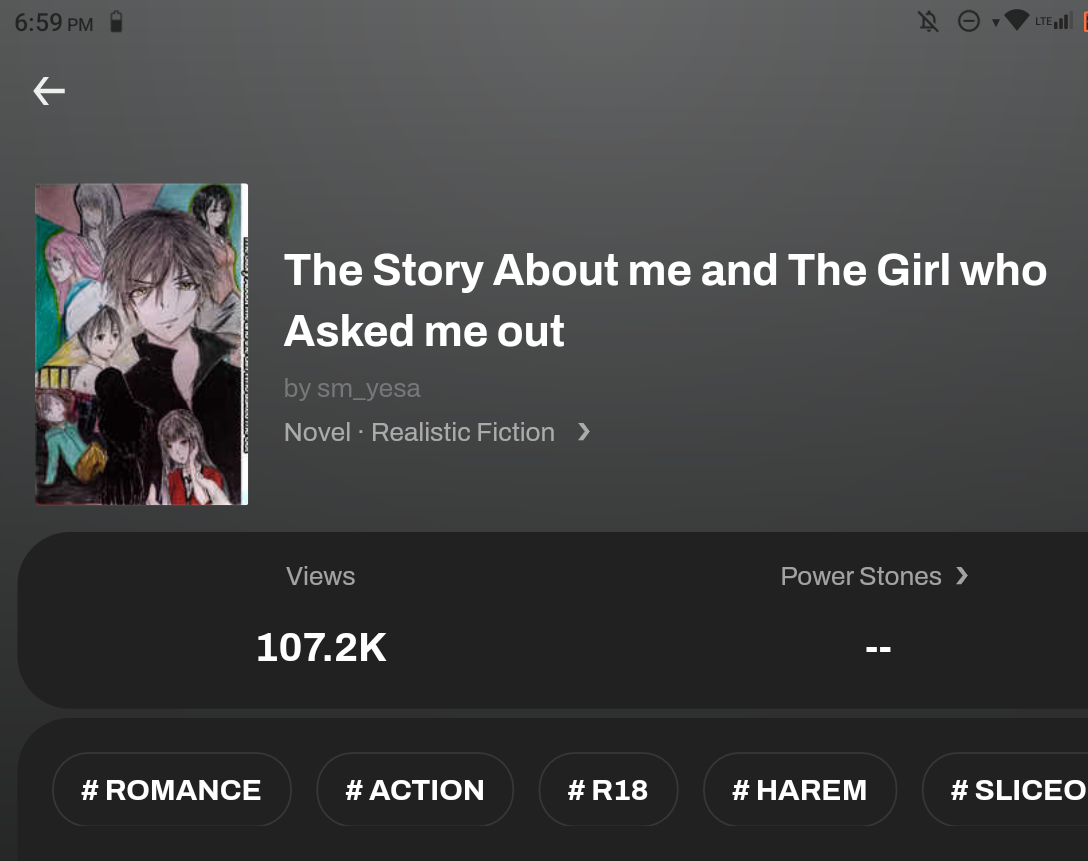Image resolution: width=1088 pixels, height=861 pixels.
Task: Open the # HAREM tag
Action: point(800,790)
